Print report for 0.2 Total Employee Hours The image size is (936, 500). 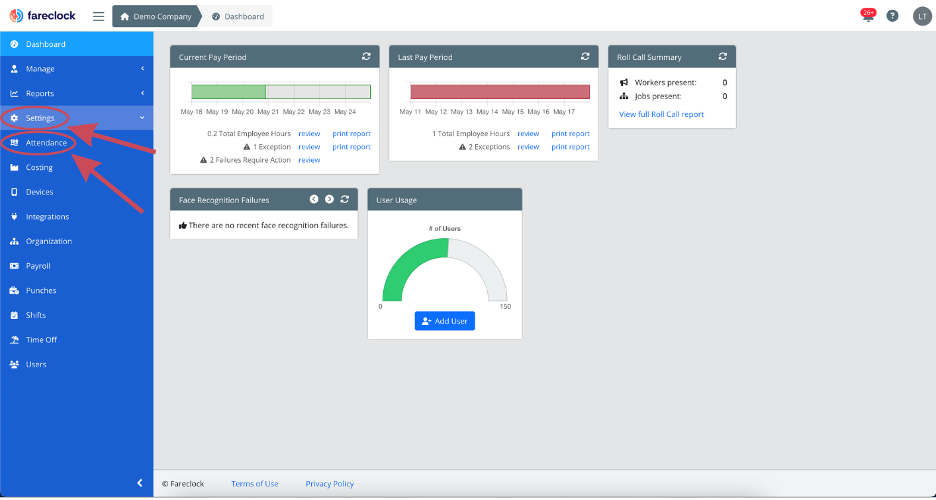[352, 134]
